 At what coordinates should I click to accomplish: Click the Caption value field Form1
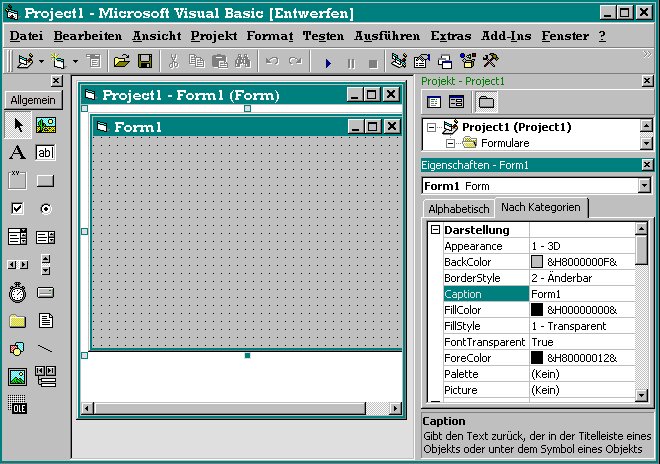point(582,294)
